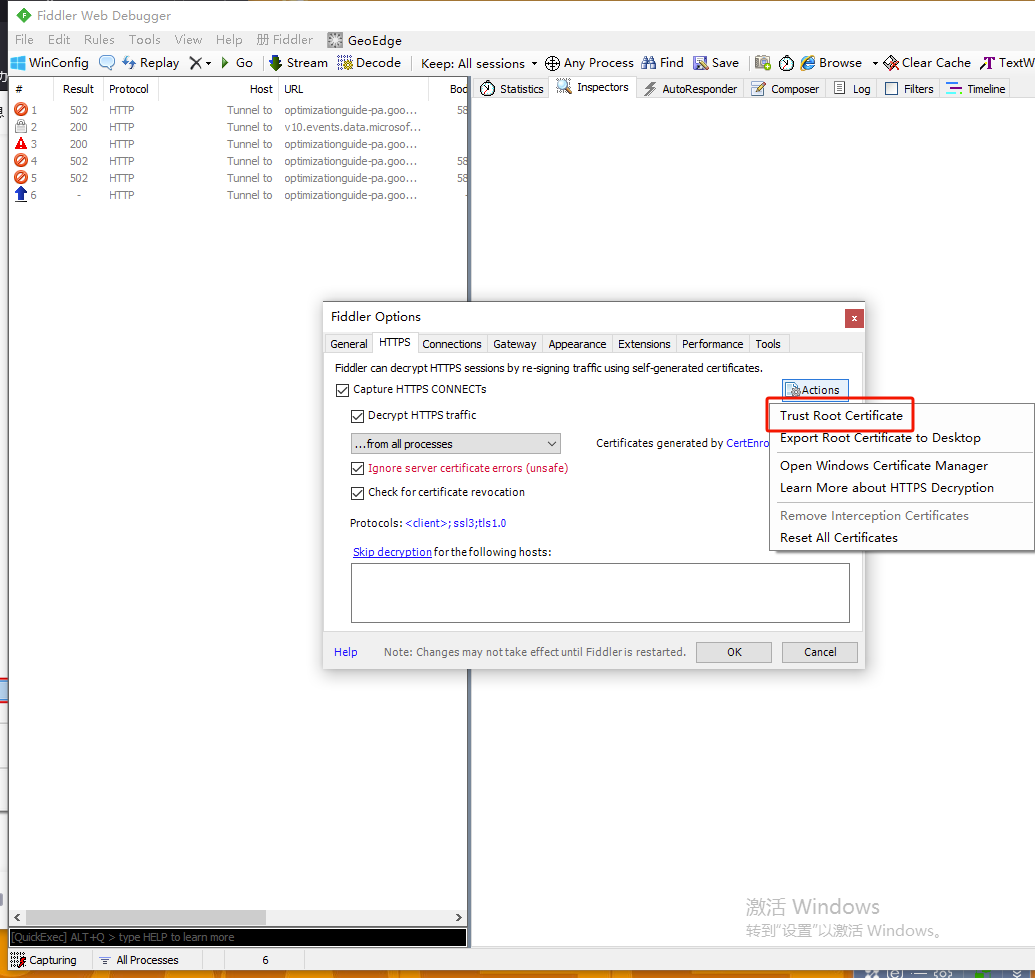Image resolution: width=1035 pixels, height=978 pixels.
Task: Toggle Capturing in the status bar
Action: [x=44, y=960]
